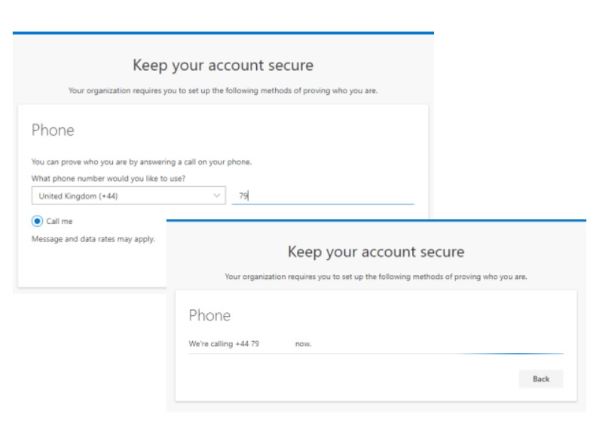The image size is (600, 430).
Task: Select the Call me radio button
Action: [x=37, y=221]
